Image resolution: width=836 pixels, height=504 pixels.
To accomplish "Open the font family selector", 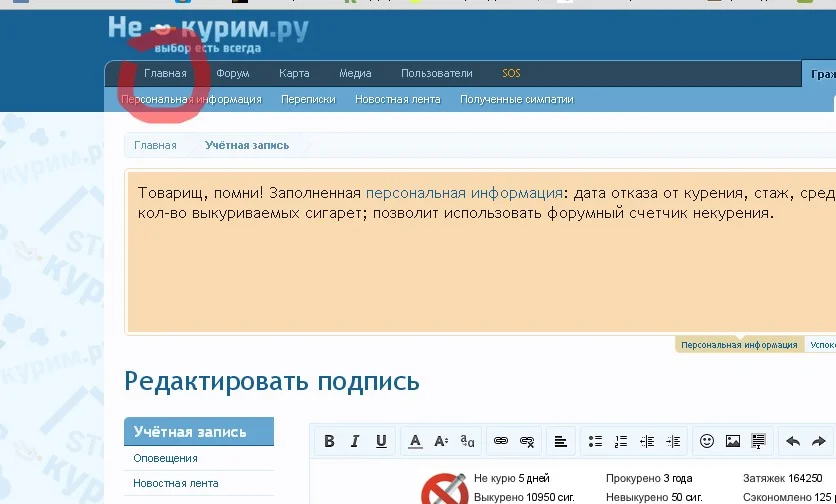I will click(x=467, y=441).
